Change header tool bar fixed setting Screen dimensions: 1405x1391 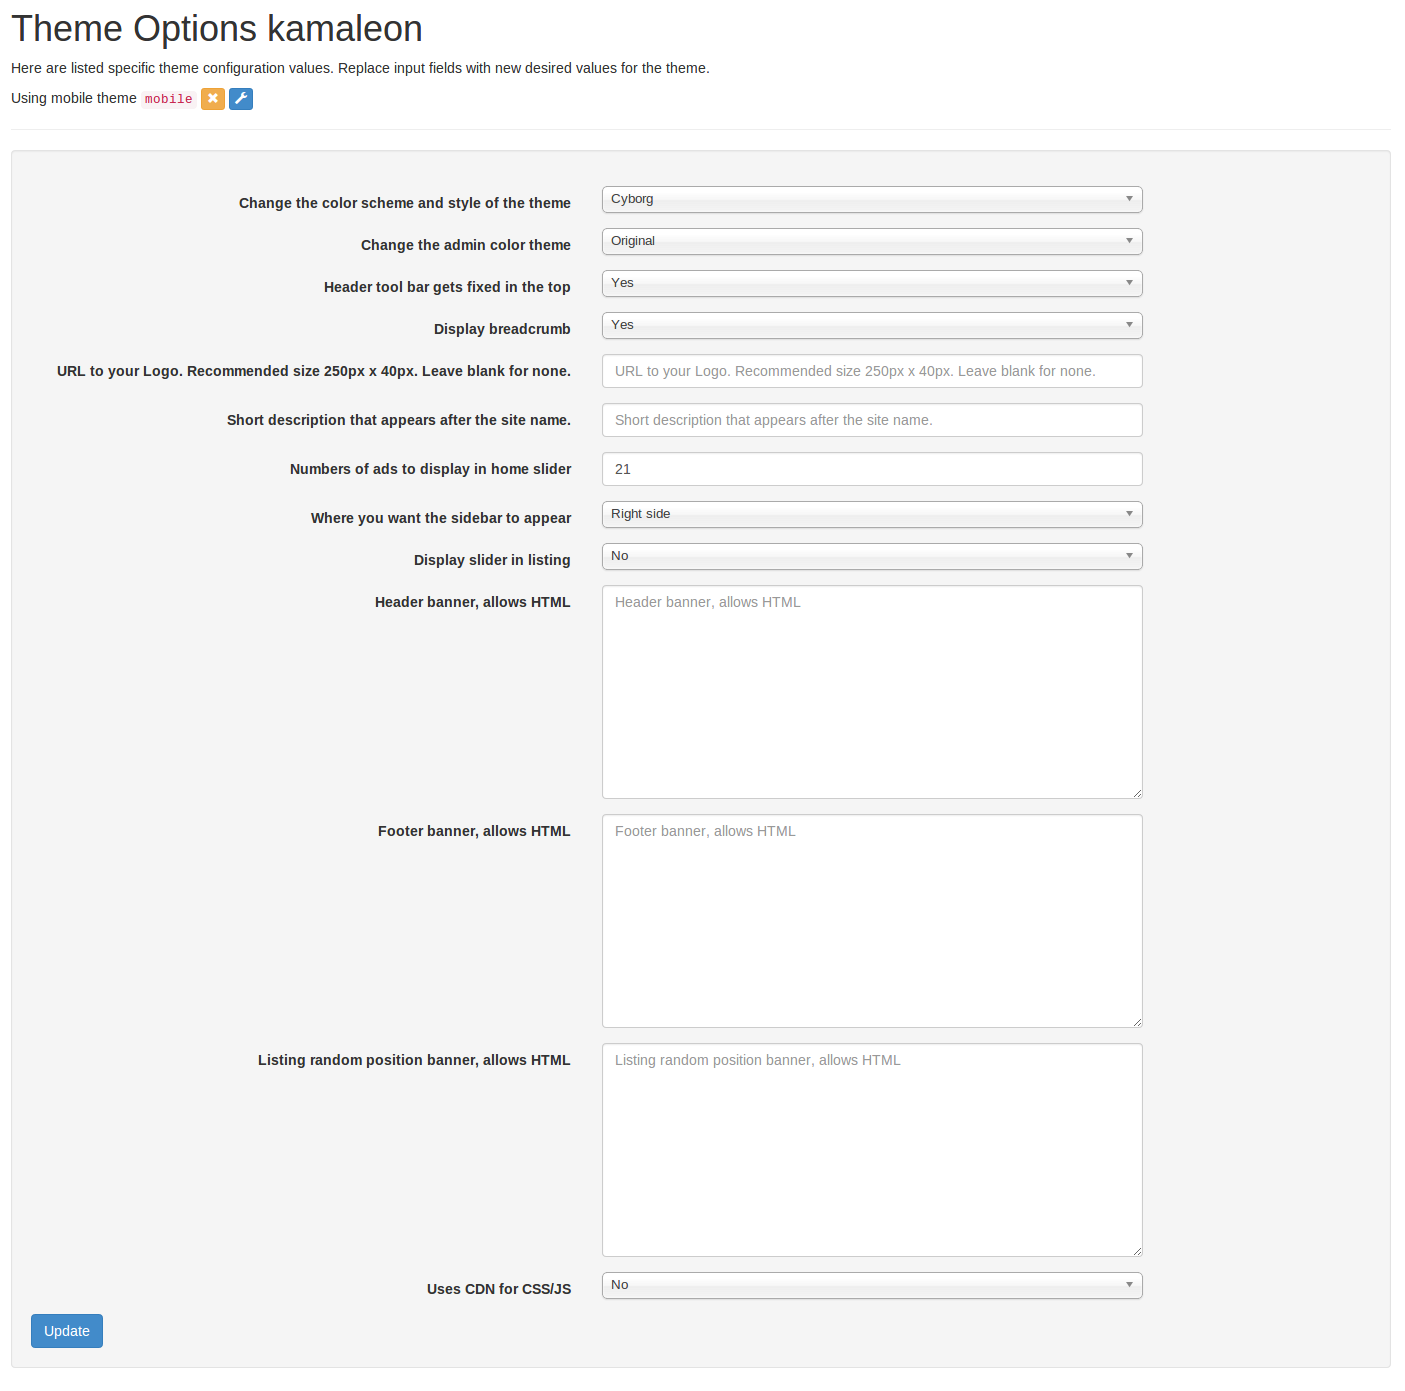coord(872,284)
